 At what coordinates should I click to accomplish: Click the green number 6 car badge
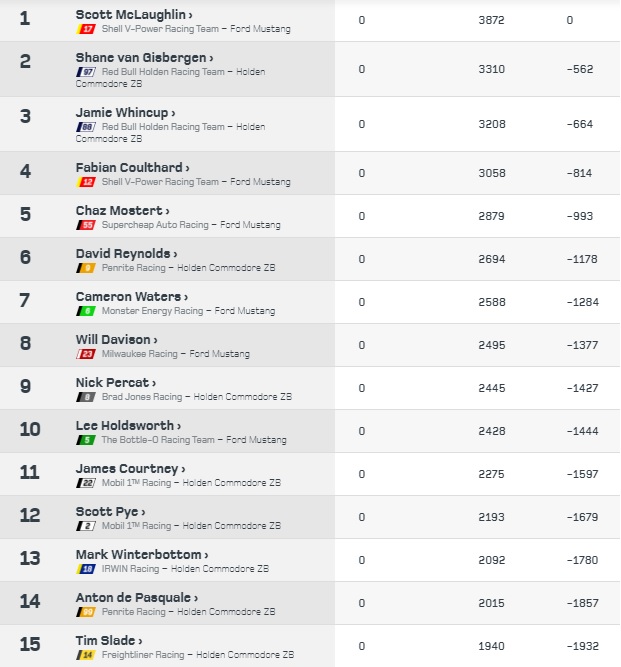[x=85, y=311]
